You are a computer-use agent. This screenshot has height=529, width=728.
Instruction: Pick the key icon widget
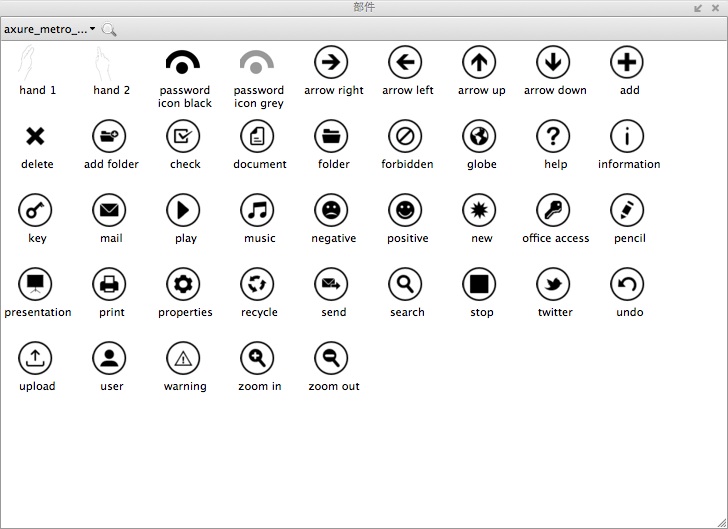[x=35, y=210]
